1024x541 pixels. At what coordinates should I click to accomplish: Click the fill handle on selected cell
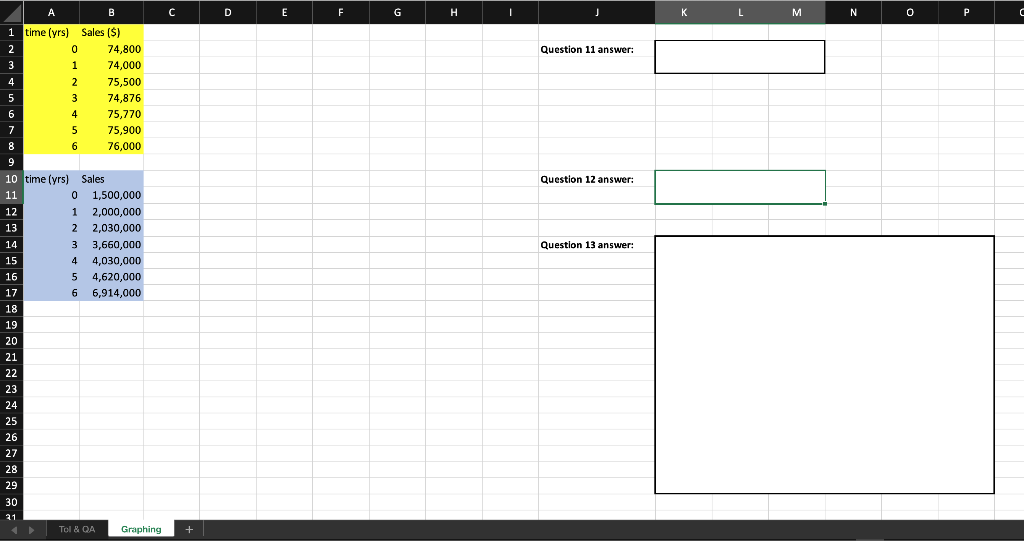point(825,204)
